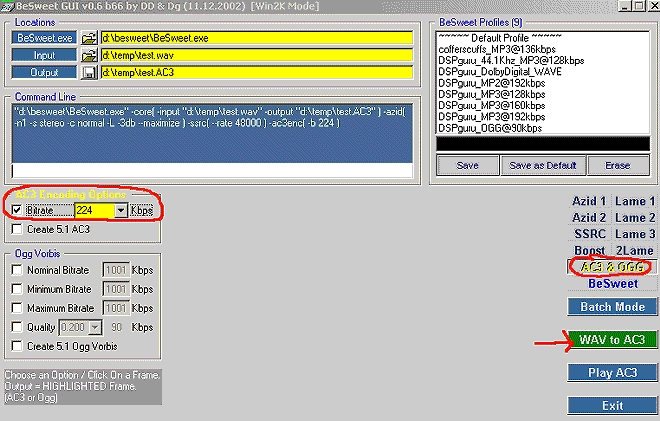
Task: Click the blue command line text area
Action: coord(212,133)
